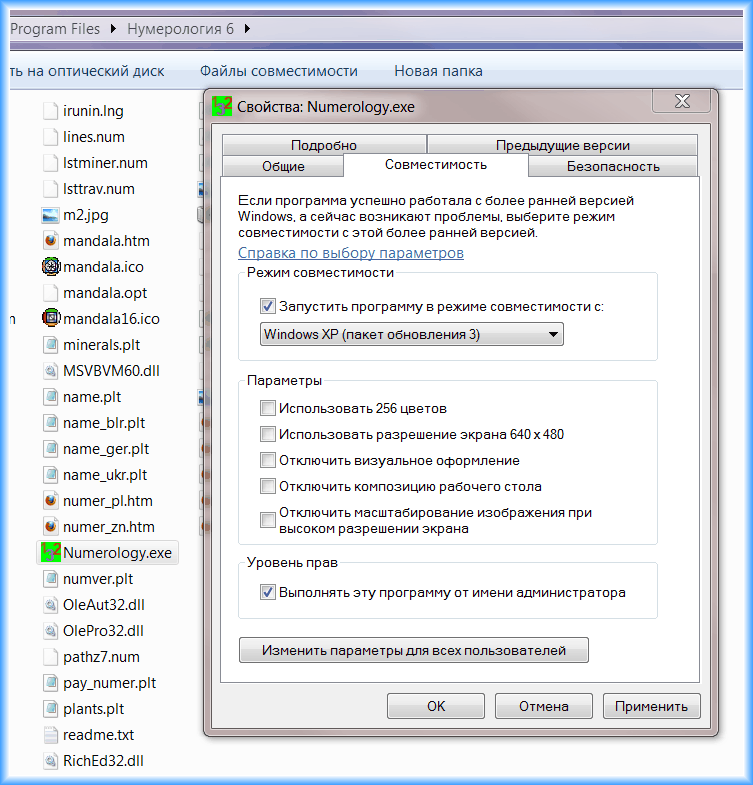This screenshot has height=785, width=753.
Task: Select the file name RichEd32.dll
Action: coord(103,761)
